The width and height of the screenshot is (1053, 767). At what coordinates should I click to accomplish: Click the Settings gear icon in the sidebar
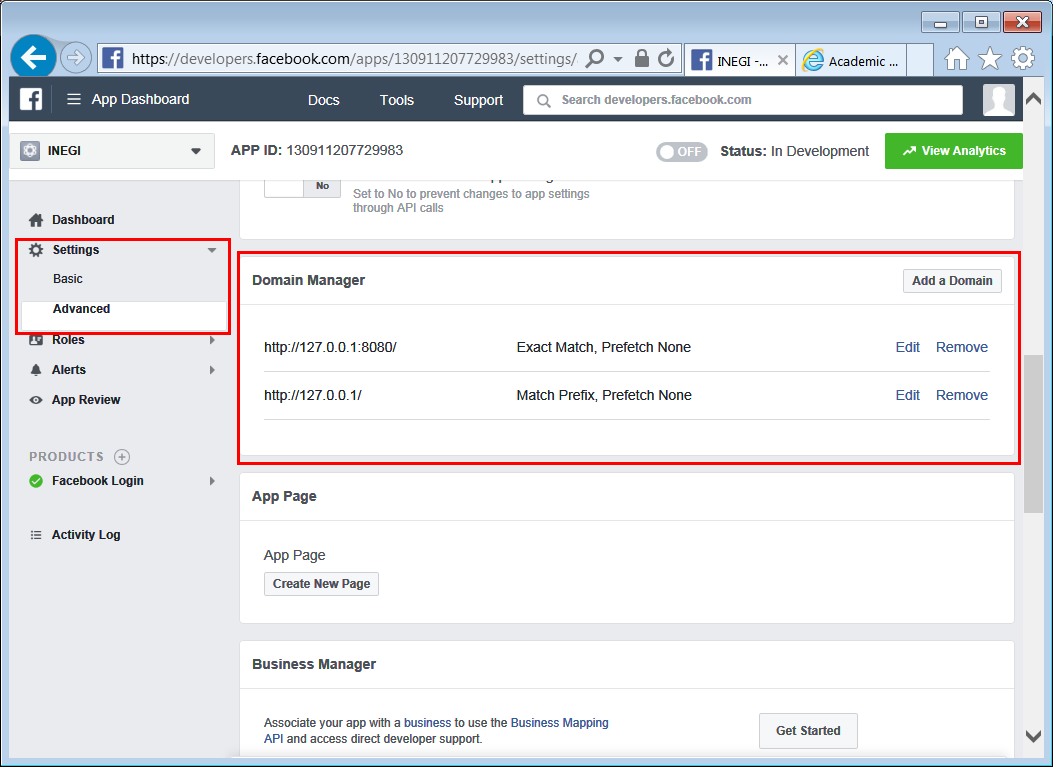tap(36, 250)
